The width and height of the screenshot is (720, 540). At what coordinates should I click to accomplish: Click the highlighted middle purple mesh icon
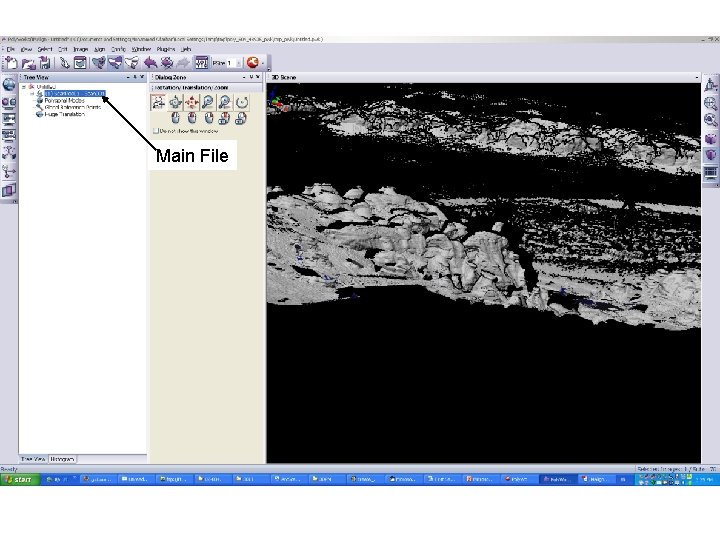pyautogui.click(x=115, y=62)
